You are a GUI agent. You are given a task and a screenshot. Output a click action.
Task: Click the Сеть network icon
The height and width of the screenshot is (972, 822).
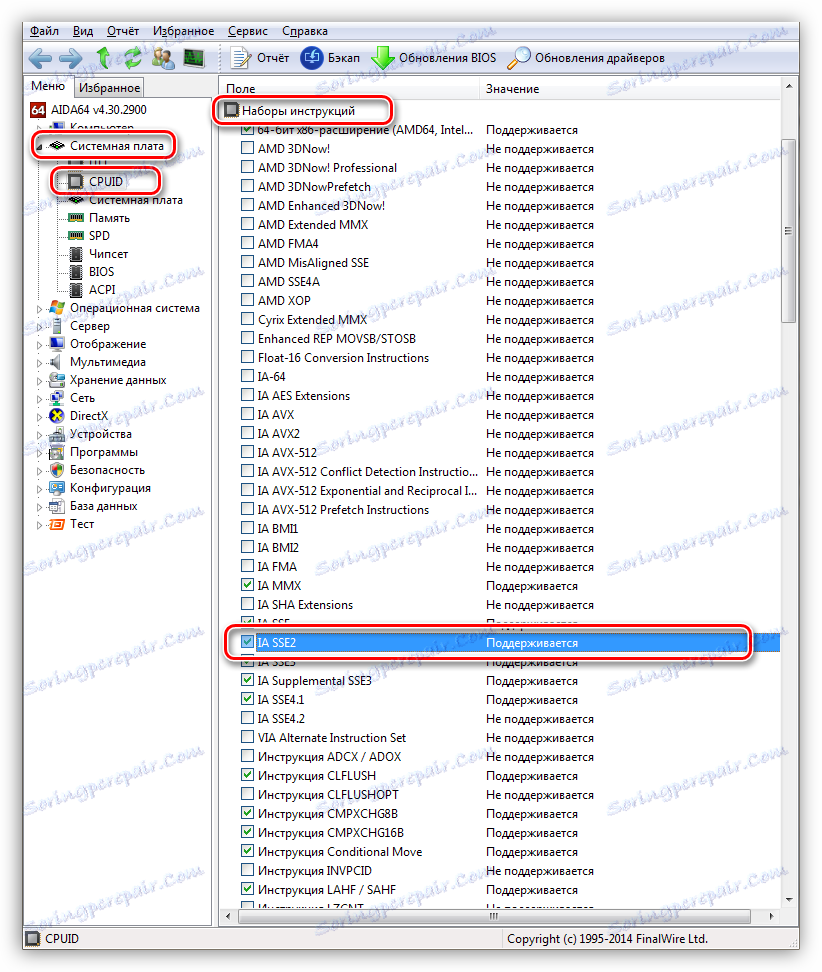tap(57, 397)
